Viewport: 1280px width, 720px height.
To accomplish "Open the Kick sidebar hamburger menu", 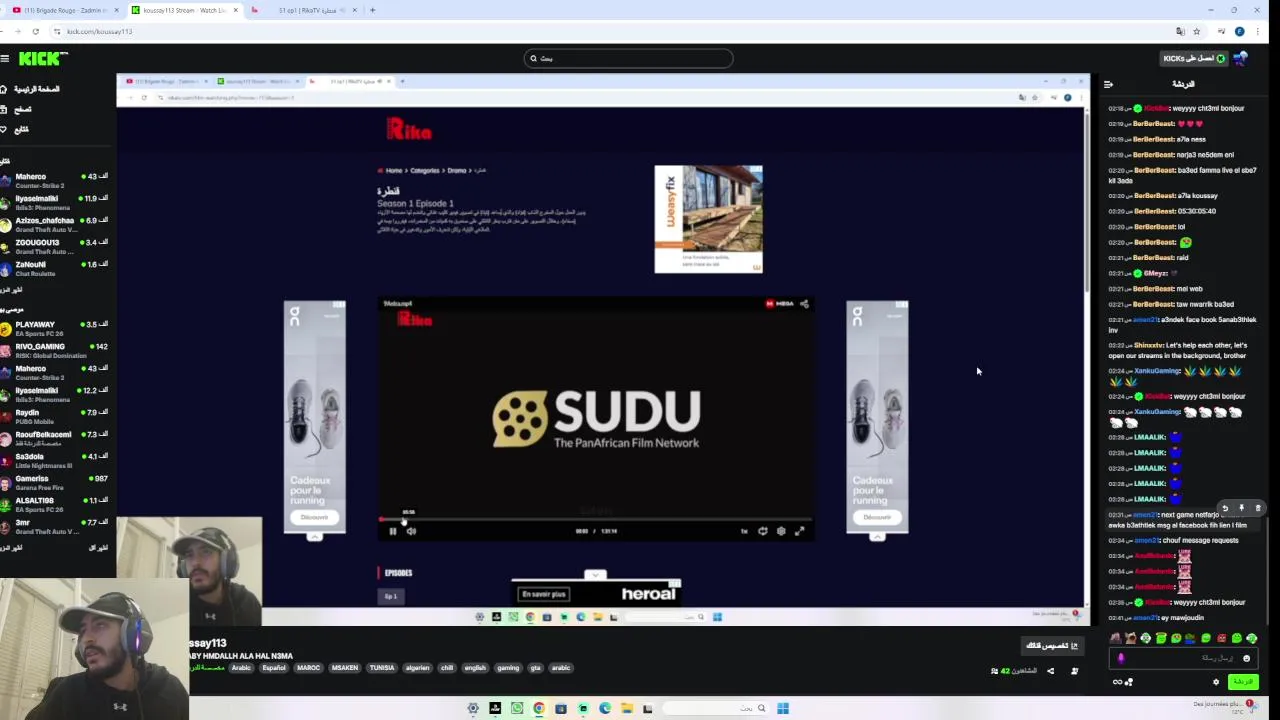I will pyautogui.click(x=5, y=59).
